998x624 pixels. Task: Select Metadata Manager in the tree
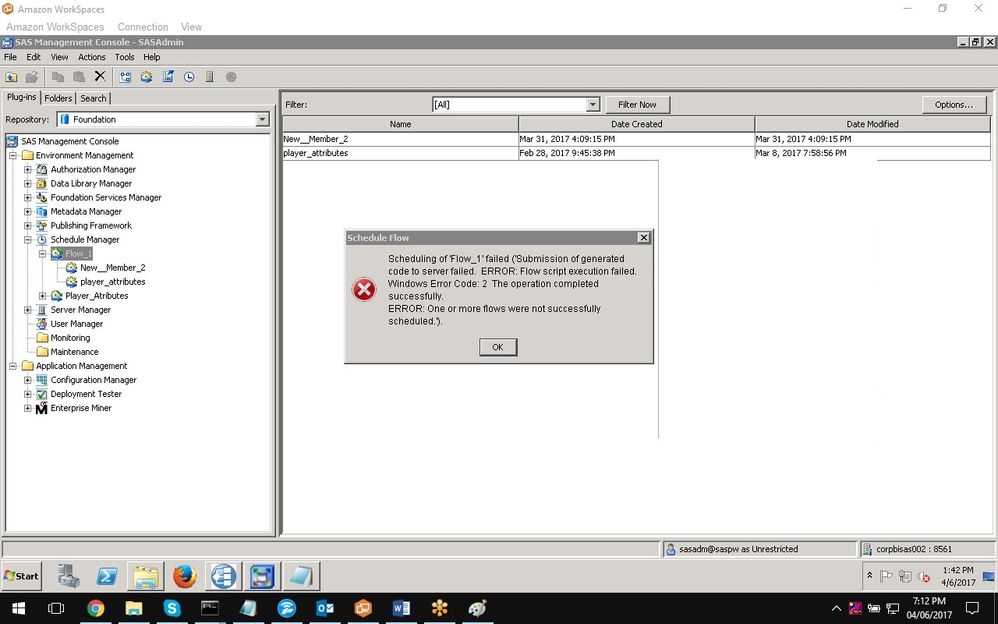(x=86, y=212)
